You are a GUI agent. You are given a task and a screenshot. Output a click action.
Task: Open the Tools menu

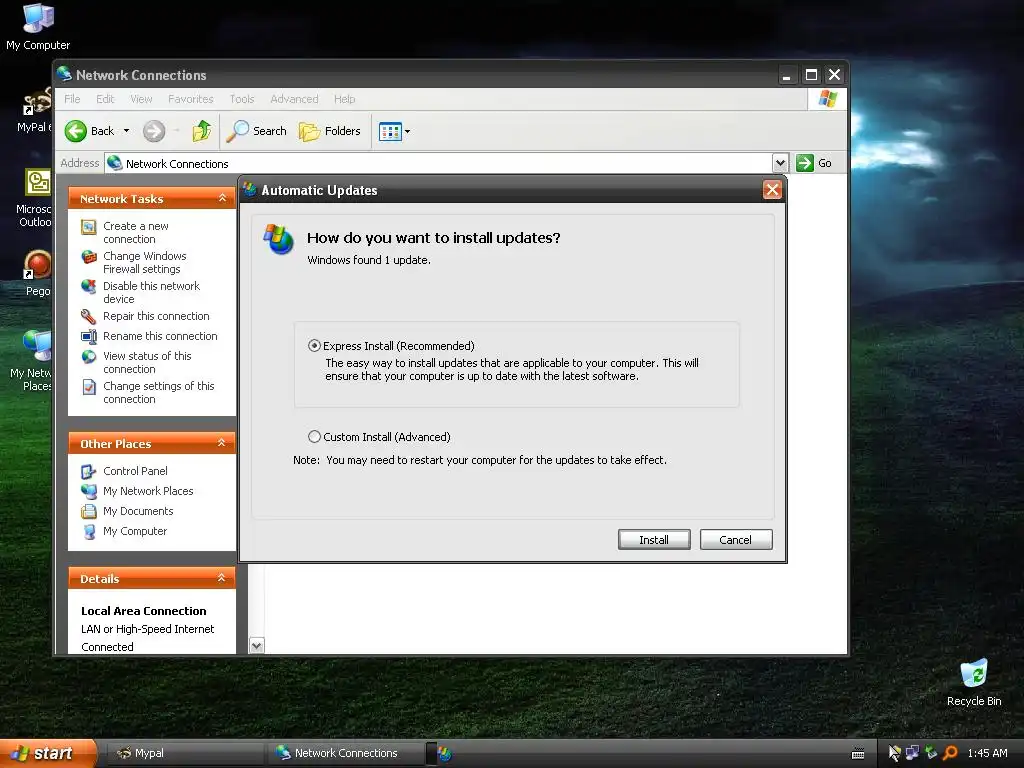[242, 99]
